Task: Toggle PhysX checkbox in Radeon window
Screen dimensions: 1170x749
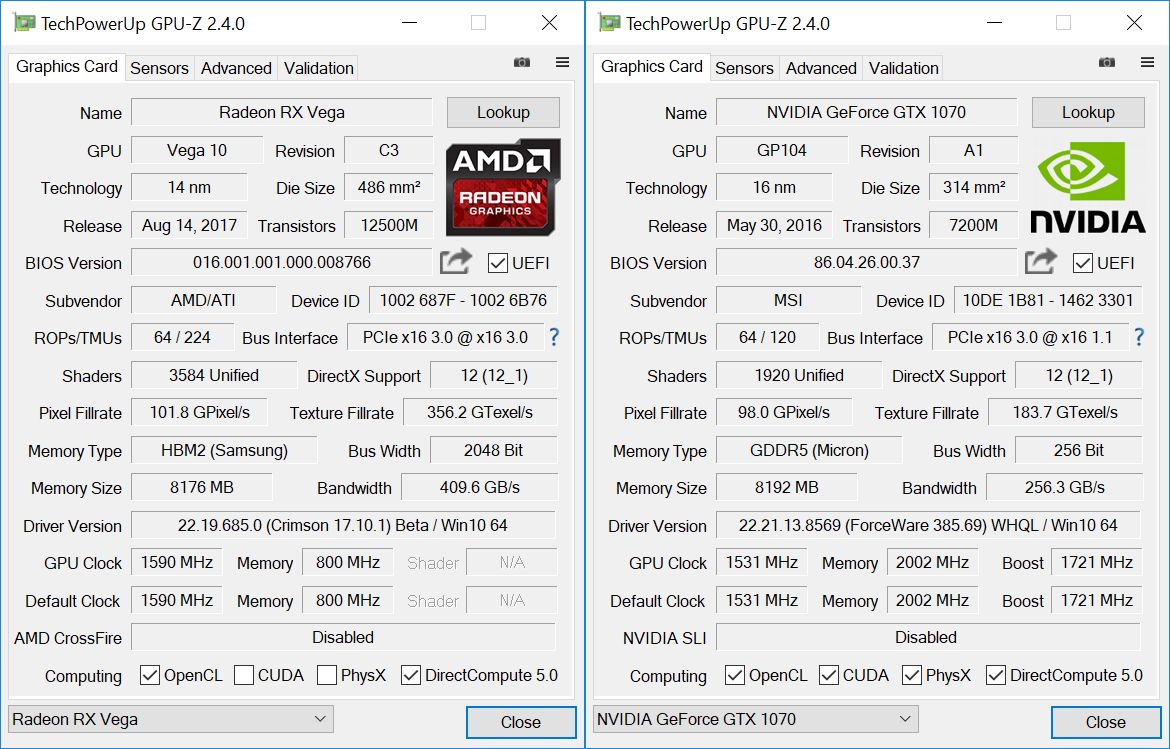Action: tap(327, 675)
